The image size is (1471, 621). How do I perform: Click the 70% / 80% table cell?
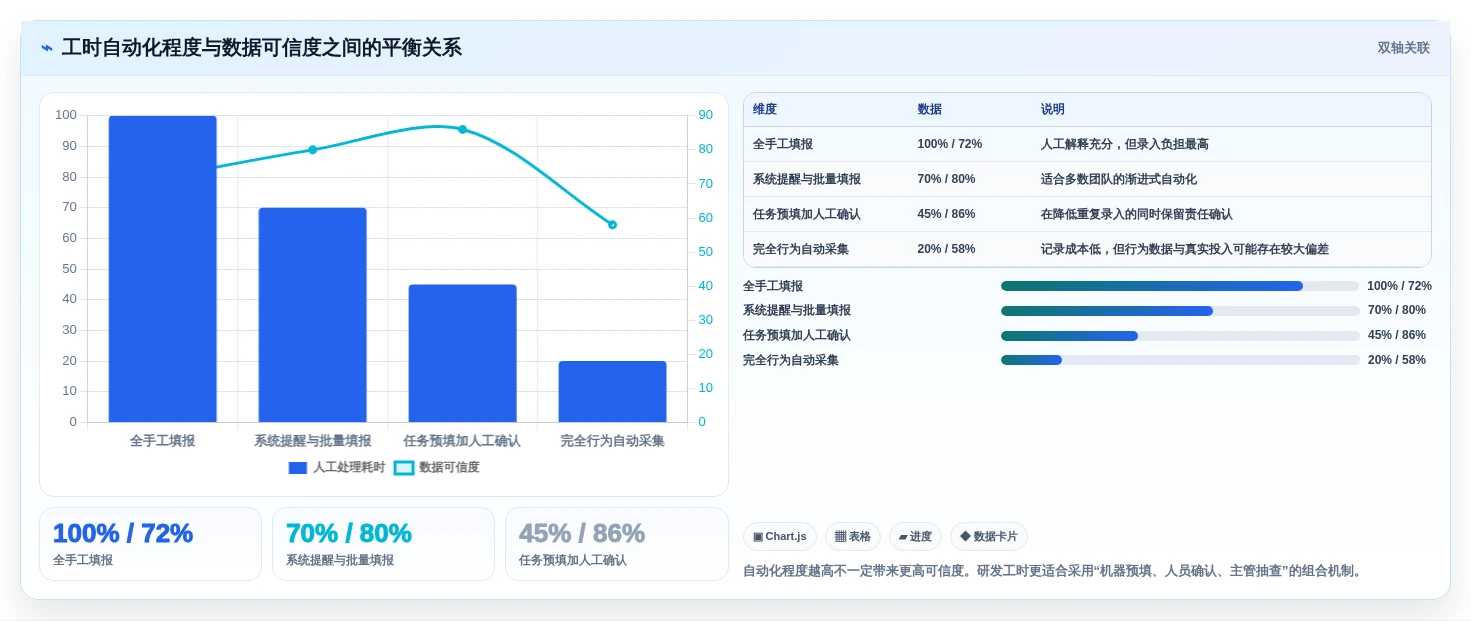(946, 179)
